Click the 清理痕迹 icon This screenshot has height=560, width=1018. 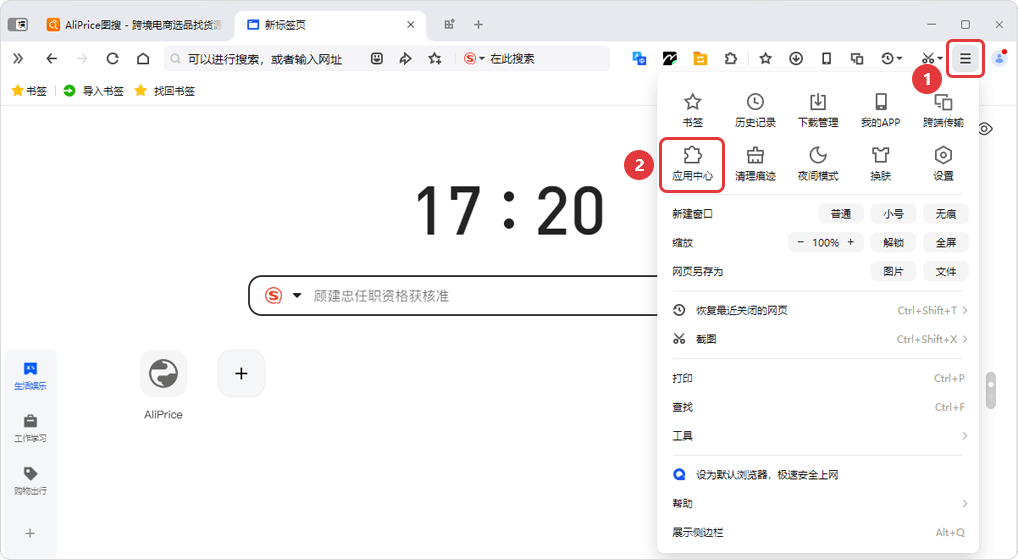point(755,164)
